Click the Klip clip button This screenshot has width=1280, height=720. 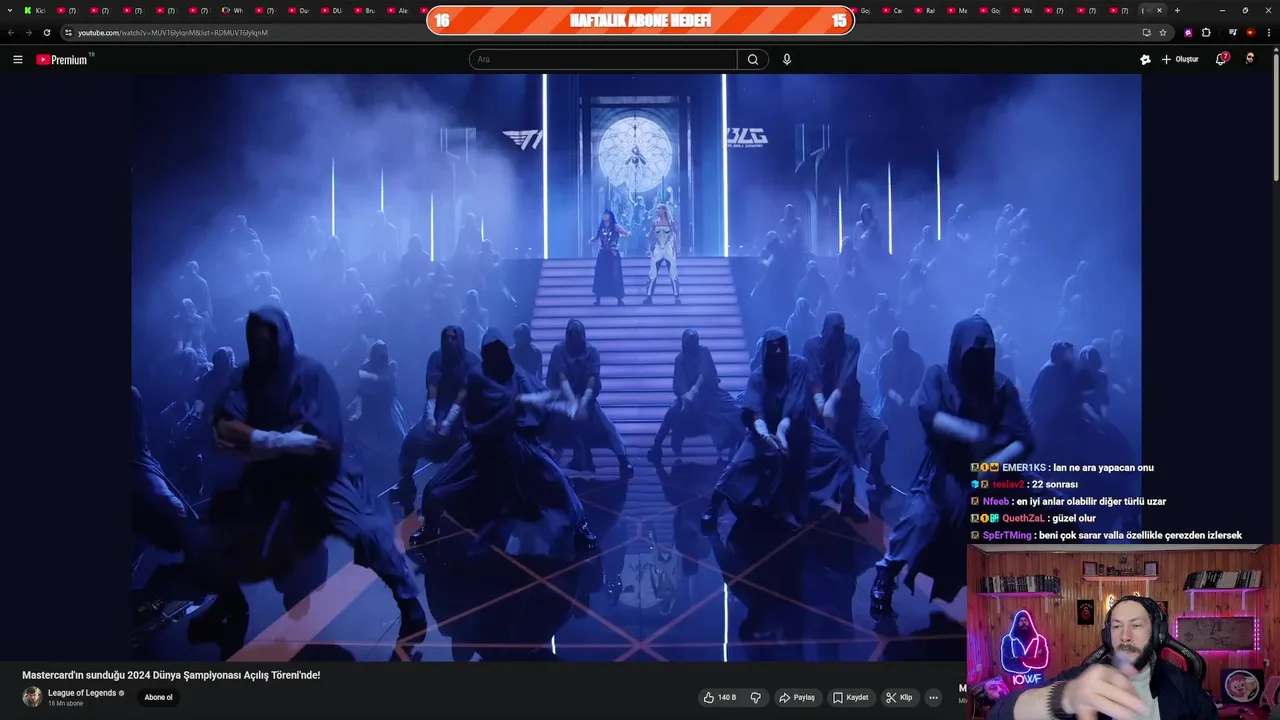click(899, 697)
